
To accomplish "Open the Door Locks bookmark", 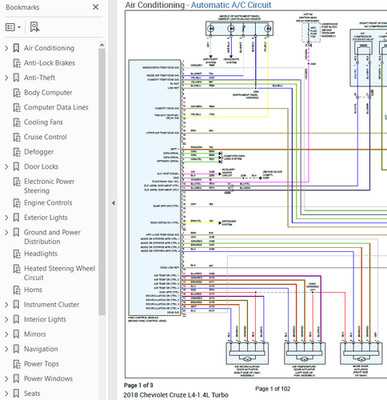I will [x=41, y=167].
